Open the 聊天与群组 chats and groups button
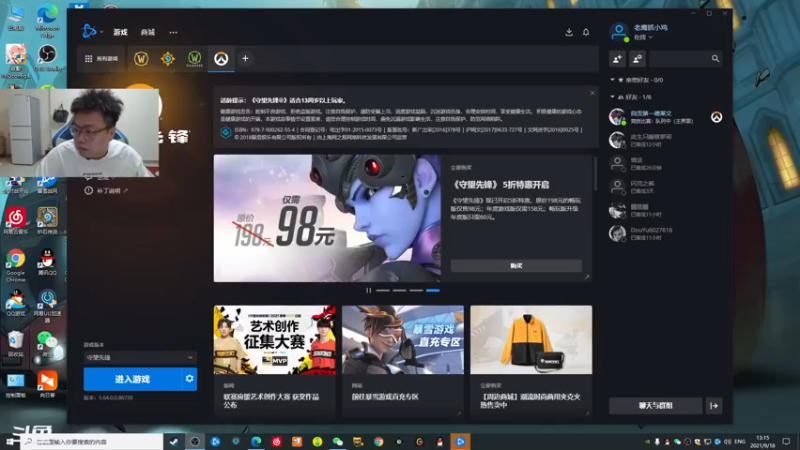 click(656, 406)
